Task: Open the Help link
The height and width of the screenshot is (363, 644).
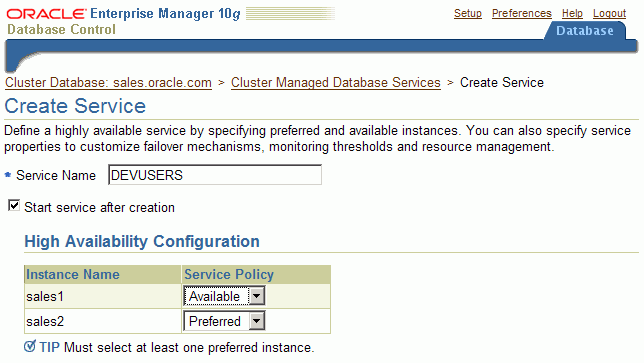Action: click(572, 13)
